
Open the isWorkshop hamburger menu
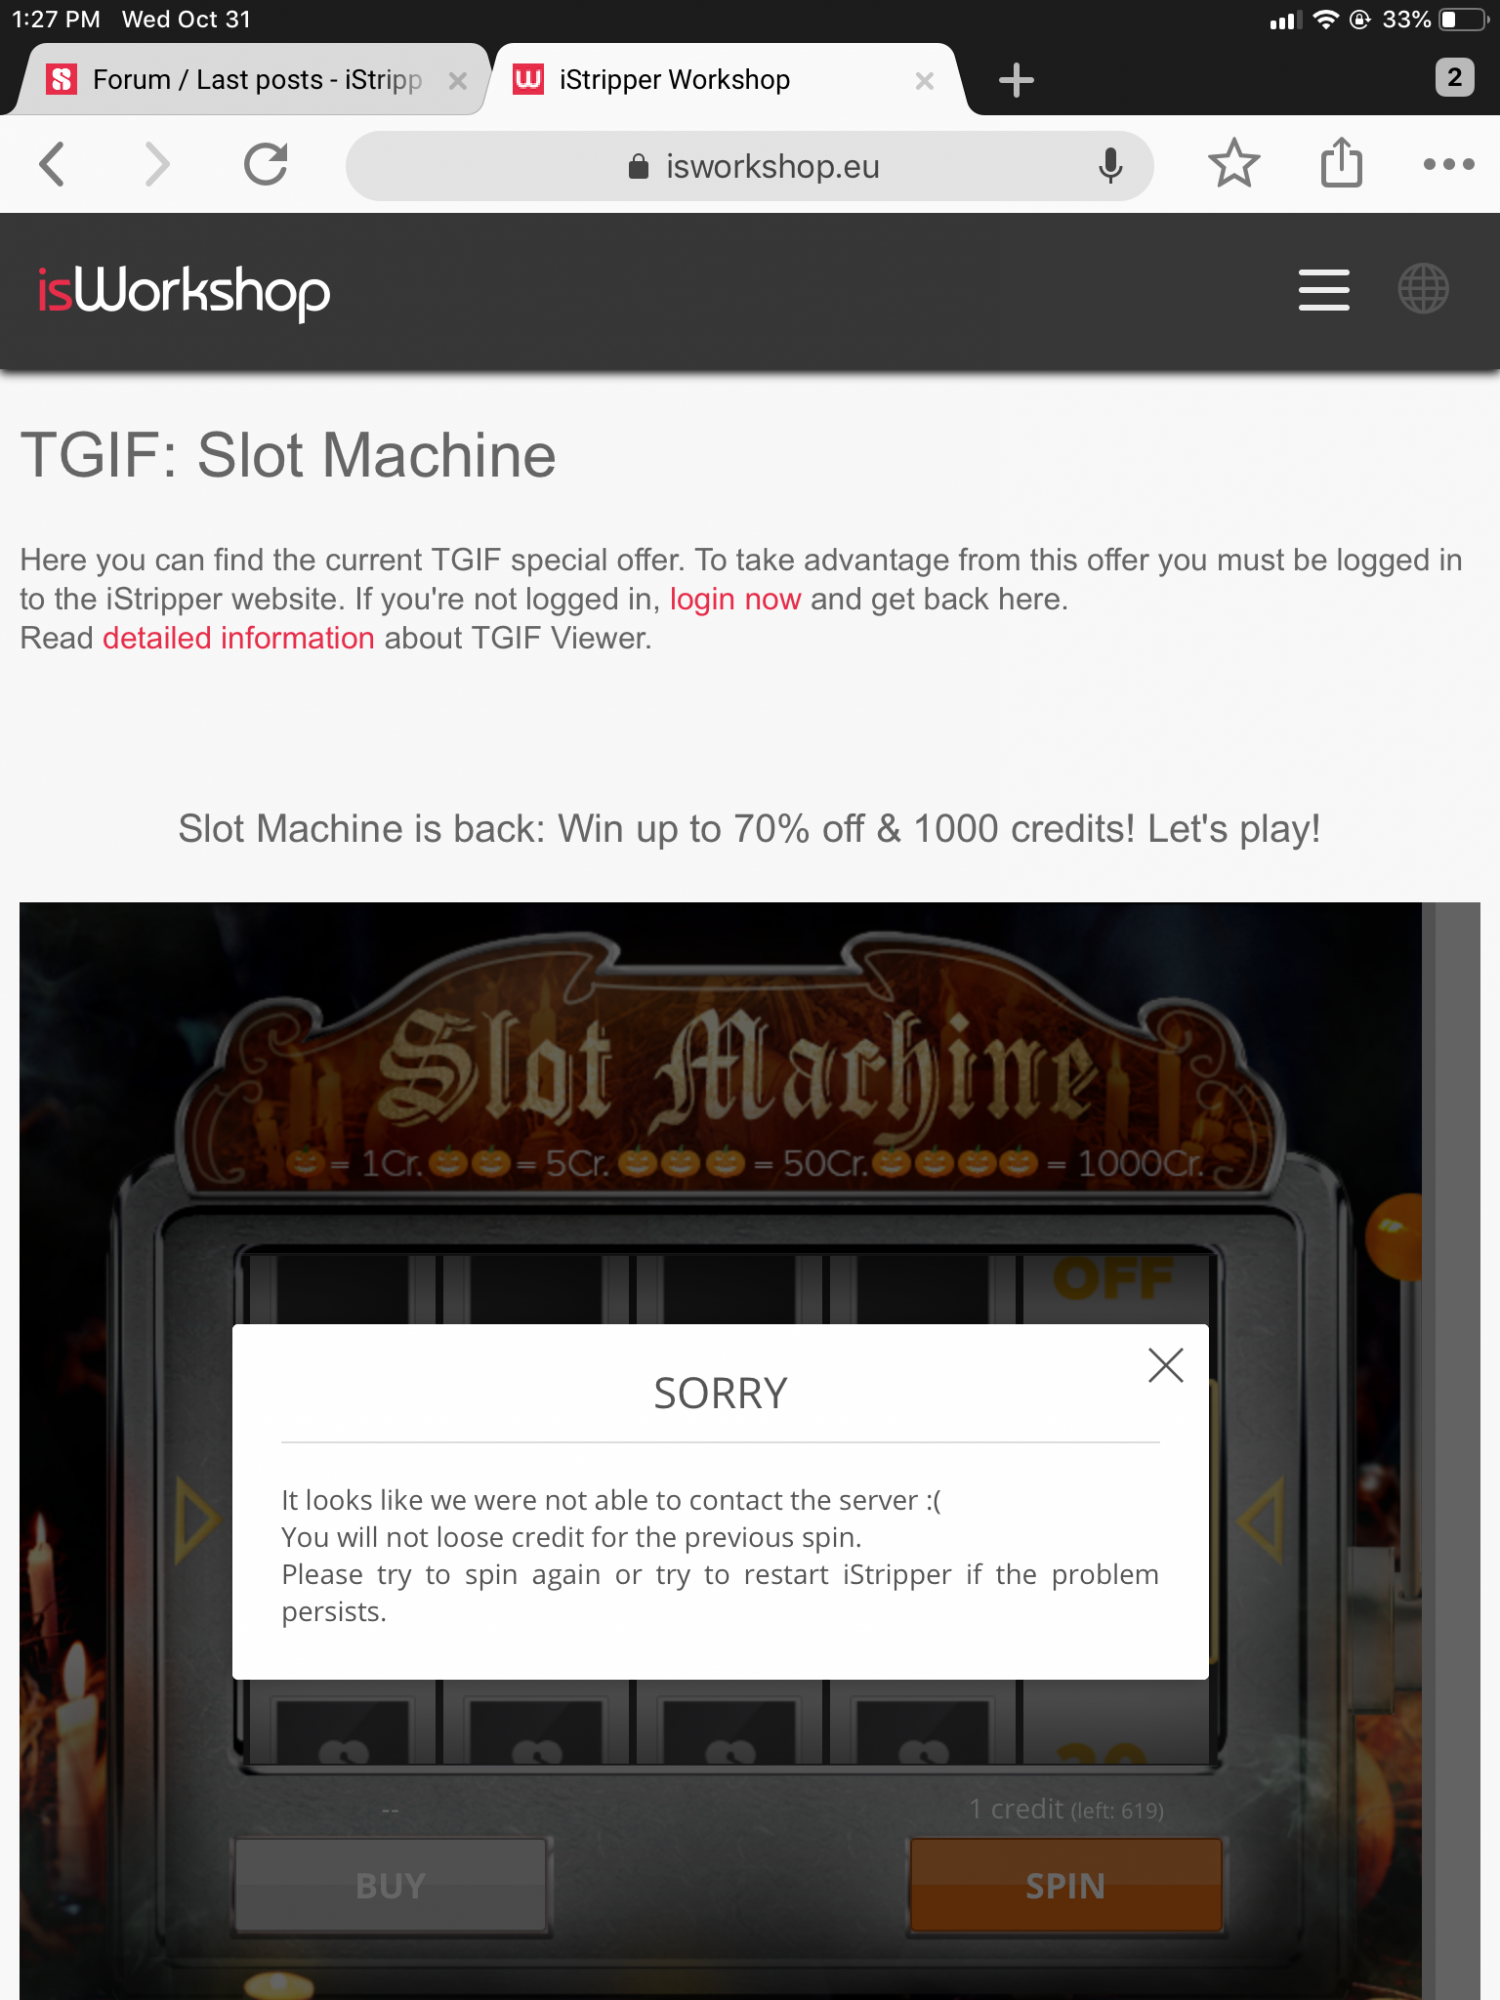point(1324,290)
